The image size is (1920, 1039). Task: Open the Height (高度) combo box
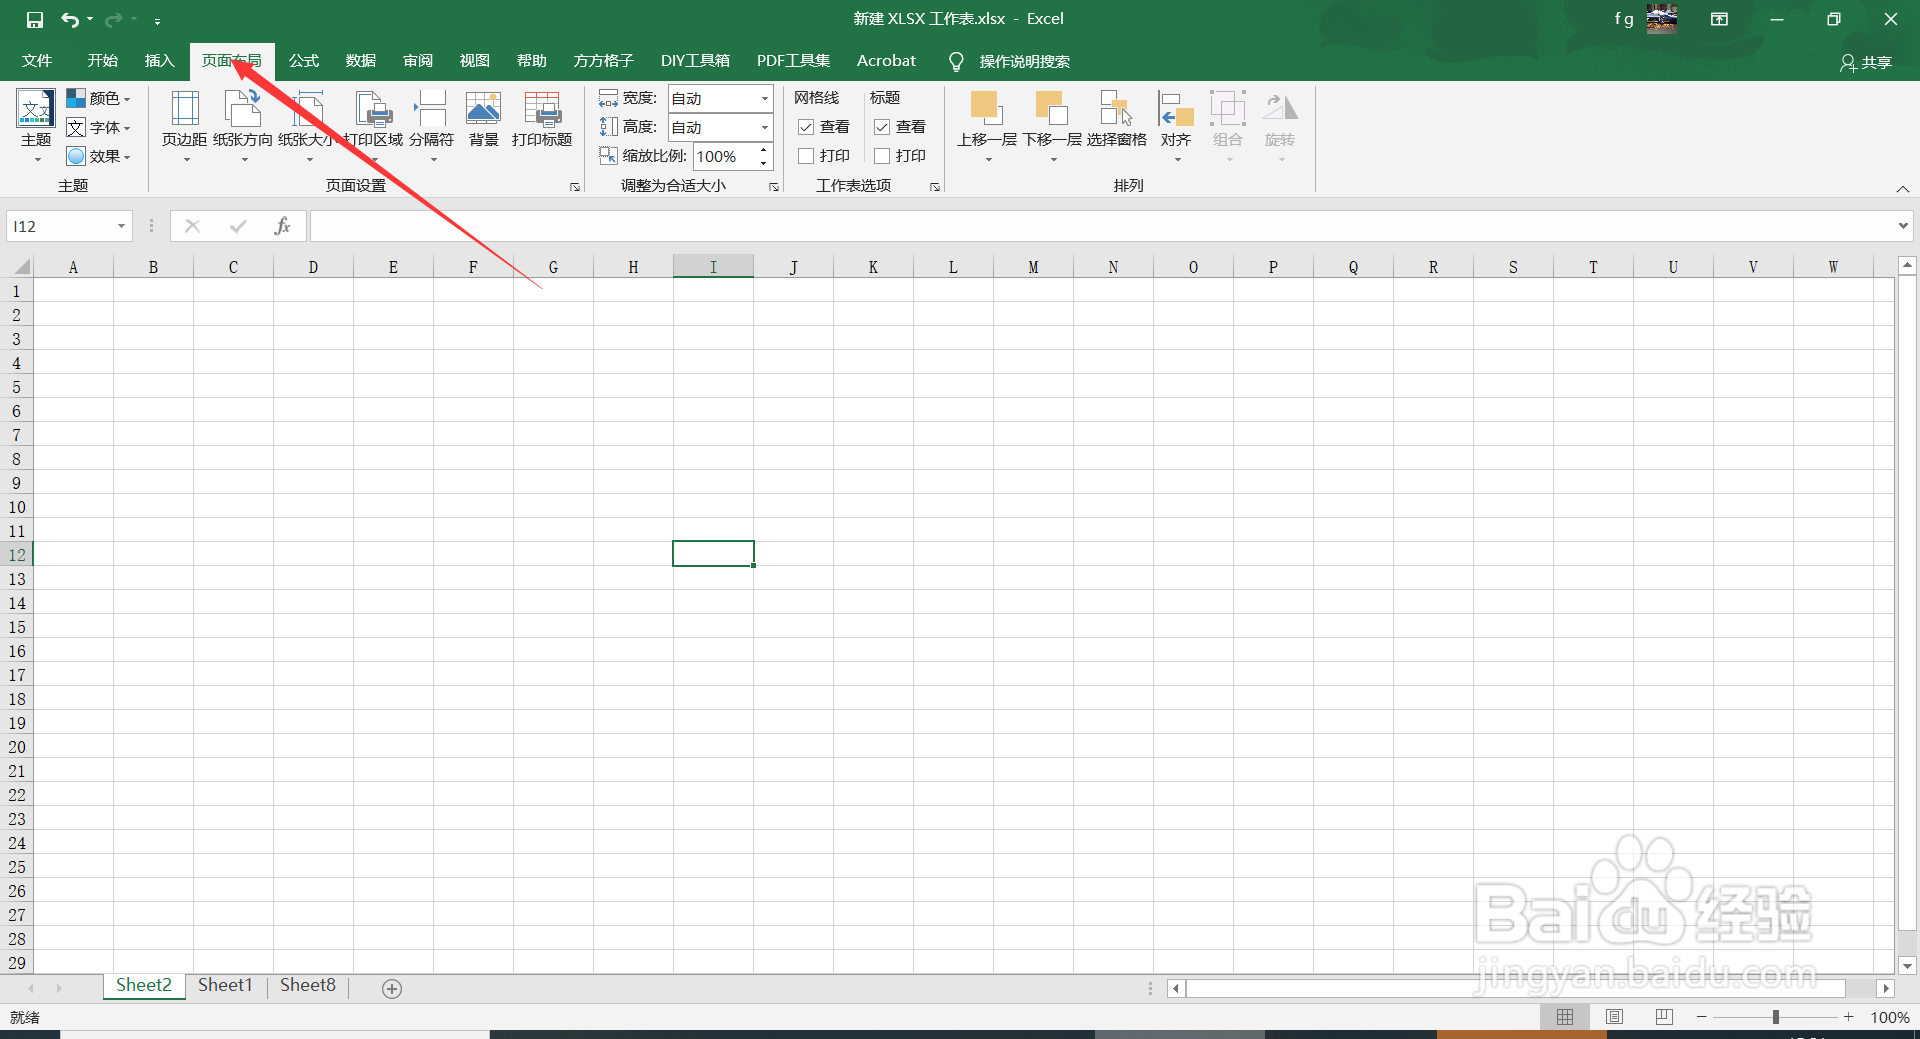[720, 127]
